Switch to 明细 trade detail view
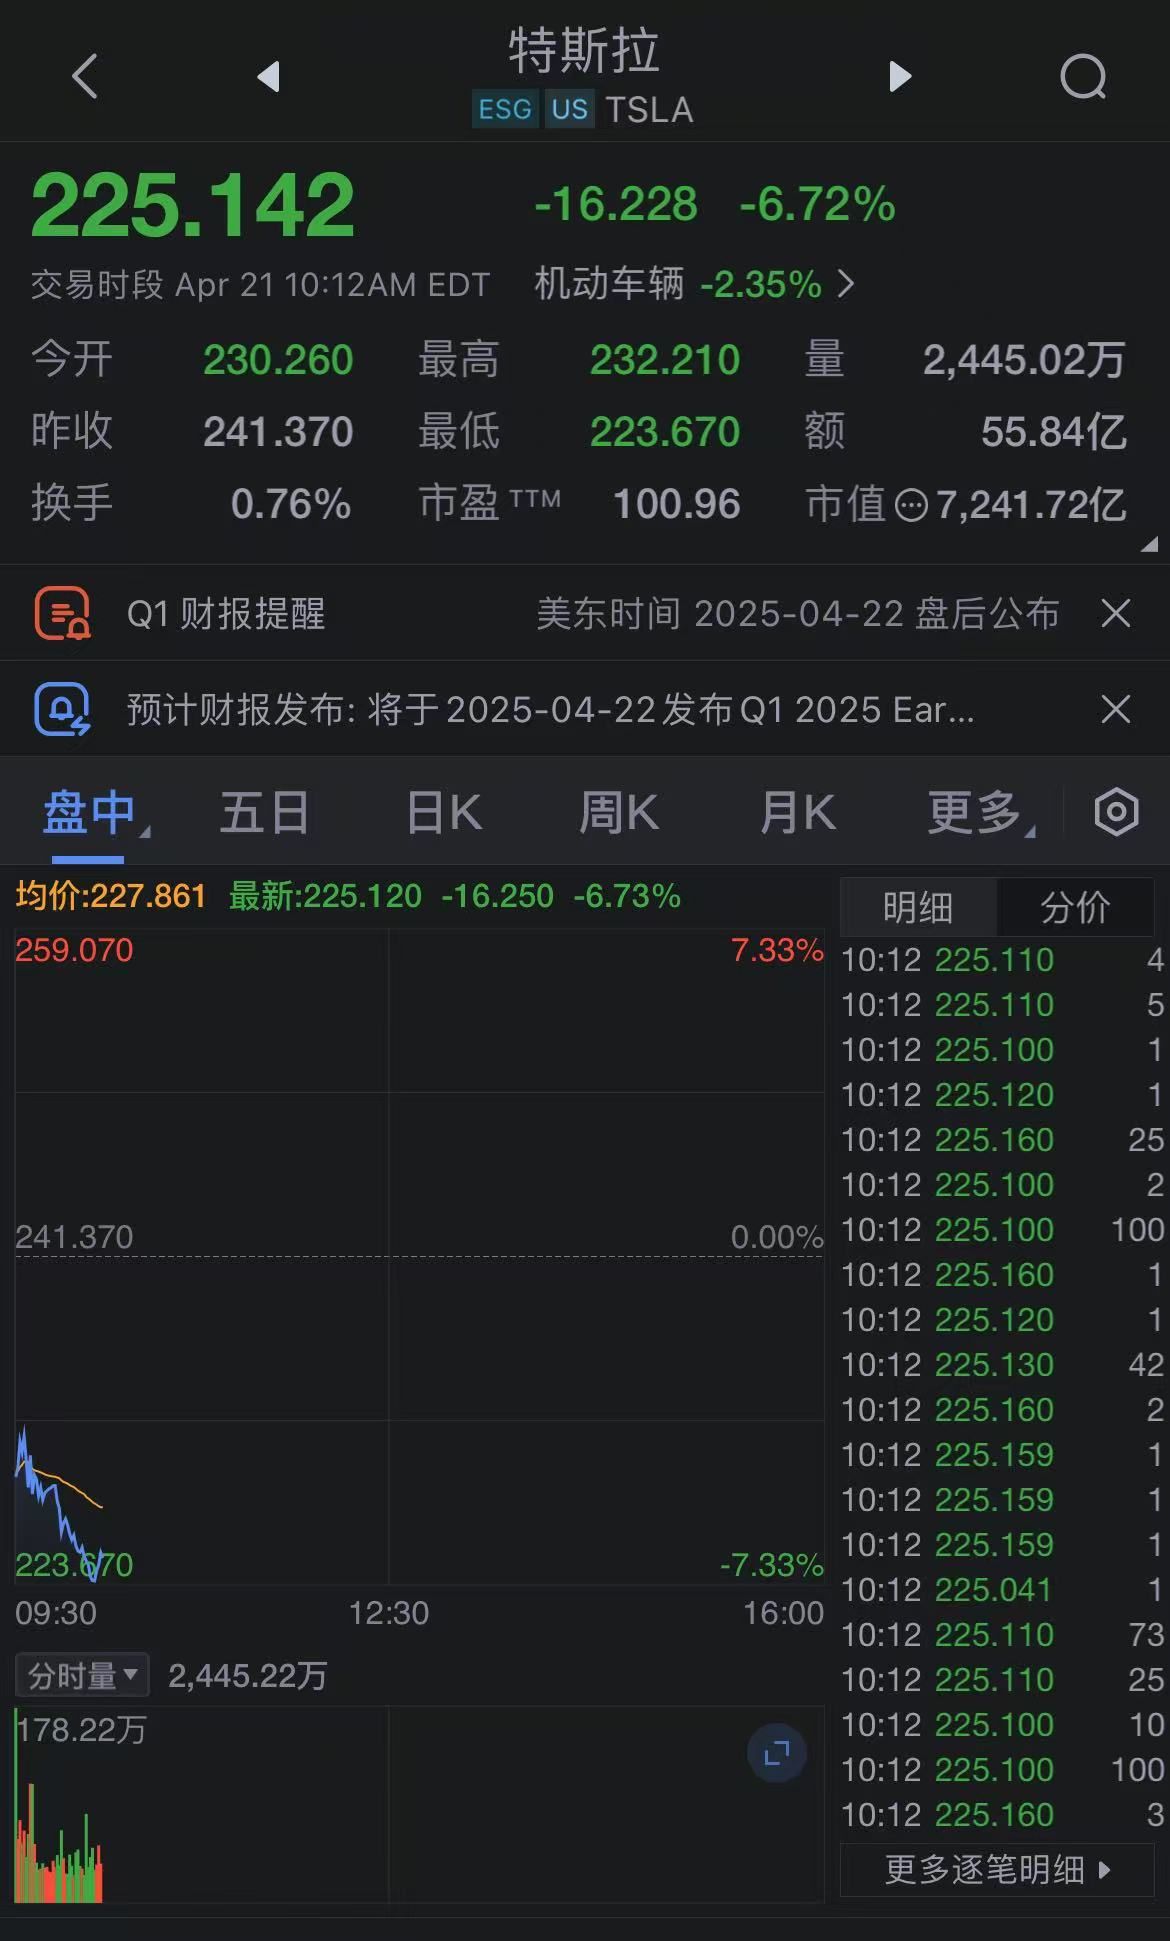 pos(918,908)
